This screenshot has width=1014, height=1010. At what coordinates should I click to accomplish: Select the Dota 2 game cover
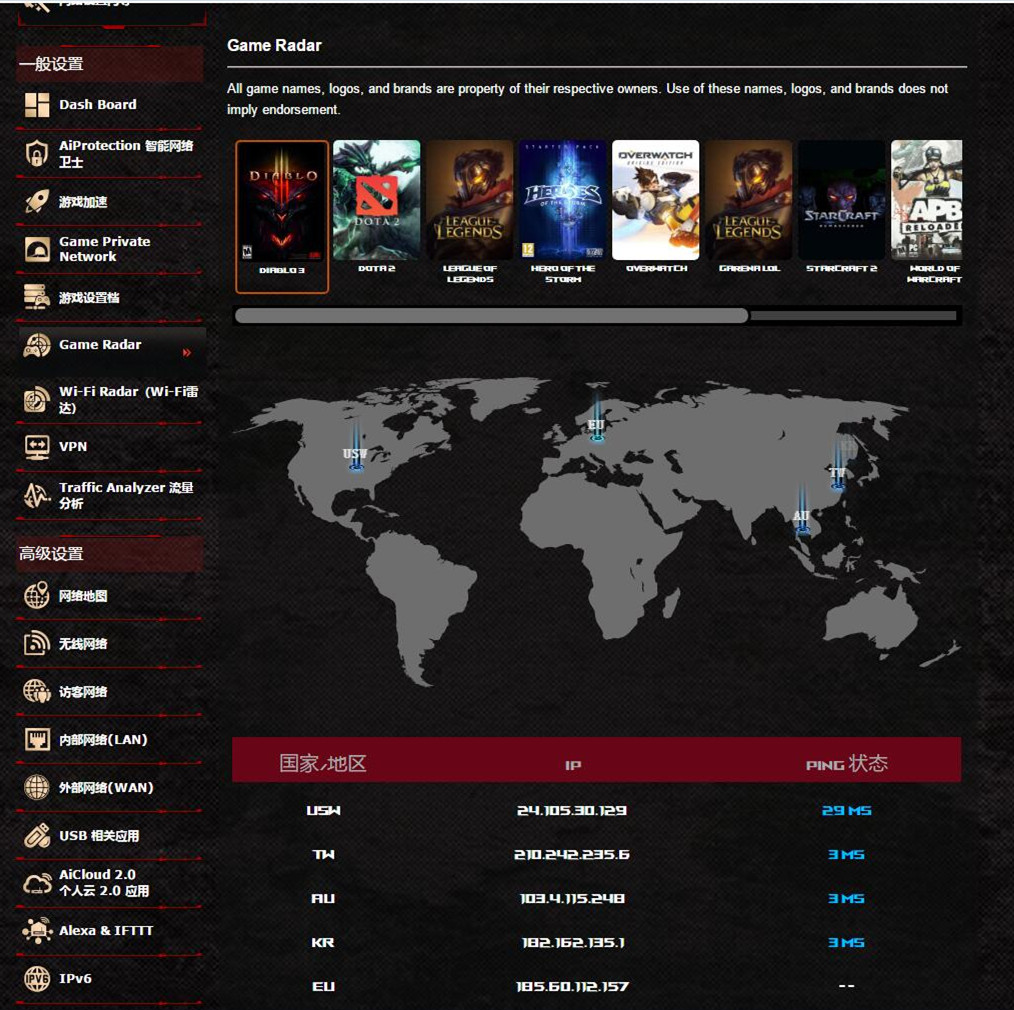[x=376, y=200]
